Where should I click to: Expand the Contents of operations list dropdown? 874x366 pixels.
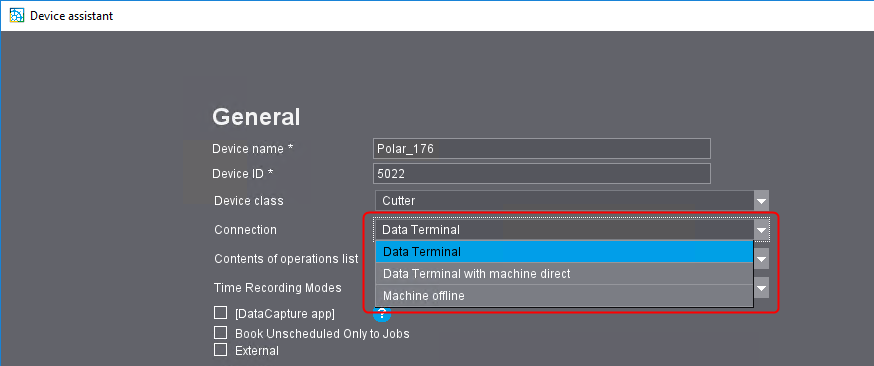pyautogui.click(x=761, y=258)
